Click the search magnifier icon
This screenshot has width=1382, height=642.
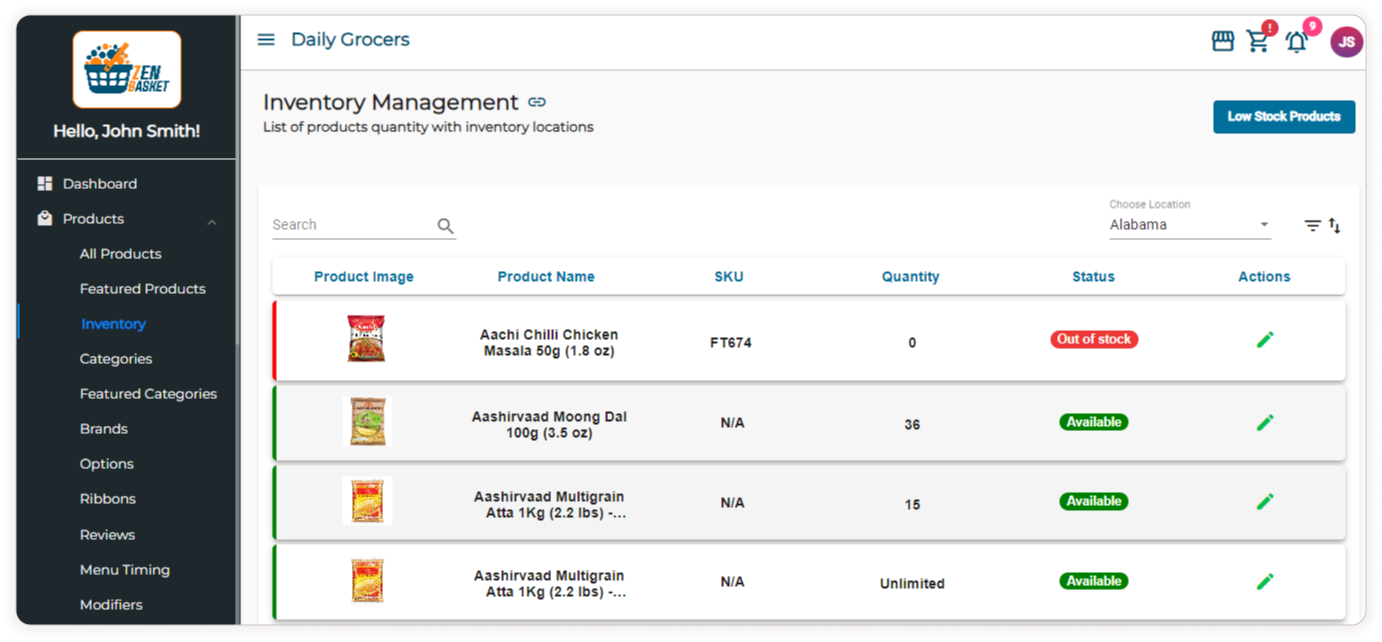446,226
